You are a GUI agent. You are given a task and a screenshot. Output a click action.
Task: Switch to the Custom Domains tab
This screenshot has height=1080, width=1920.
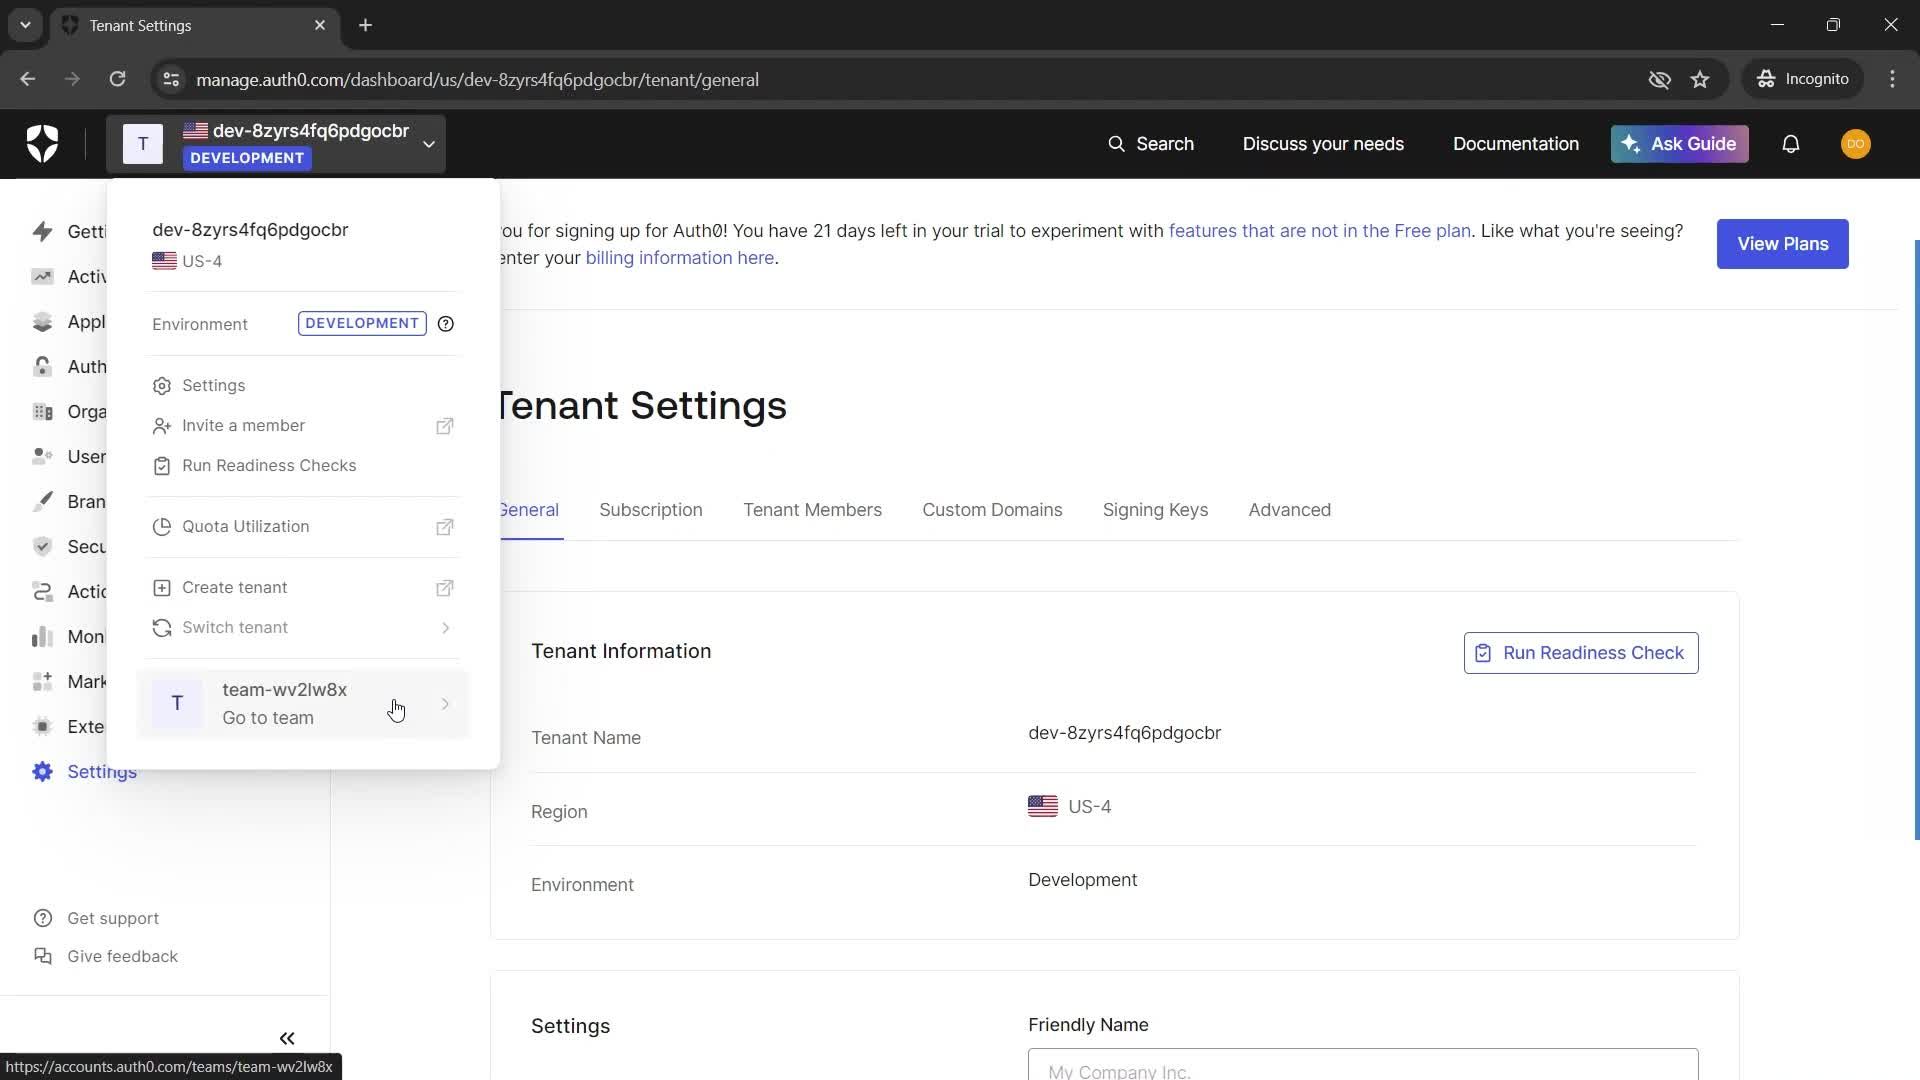point(992,510)
